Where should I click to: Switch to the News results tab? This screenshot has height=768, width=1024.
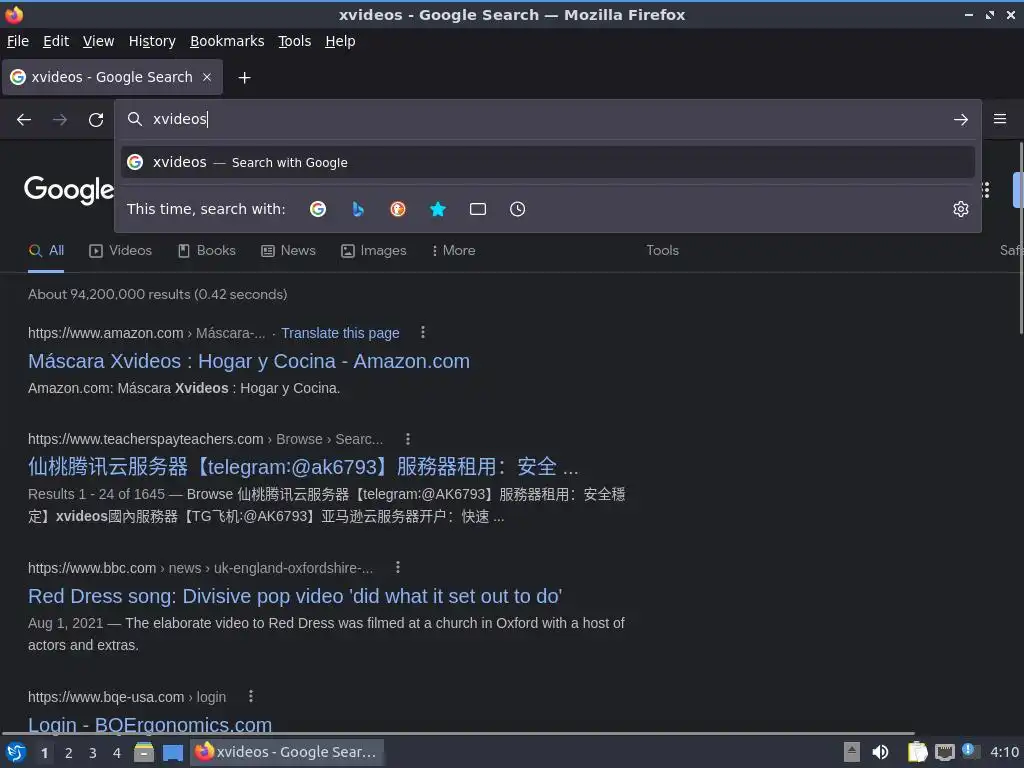[288, 251]
